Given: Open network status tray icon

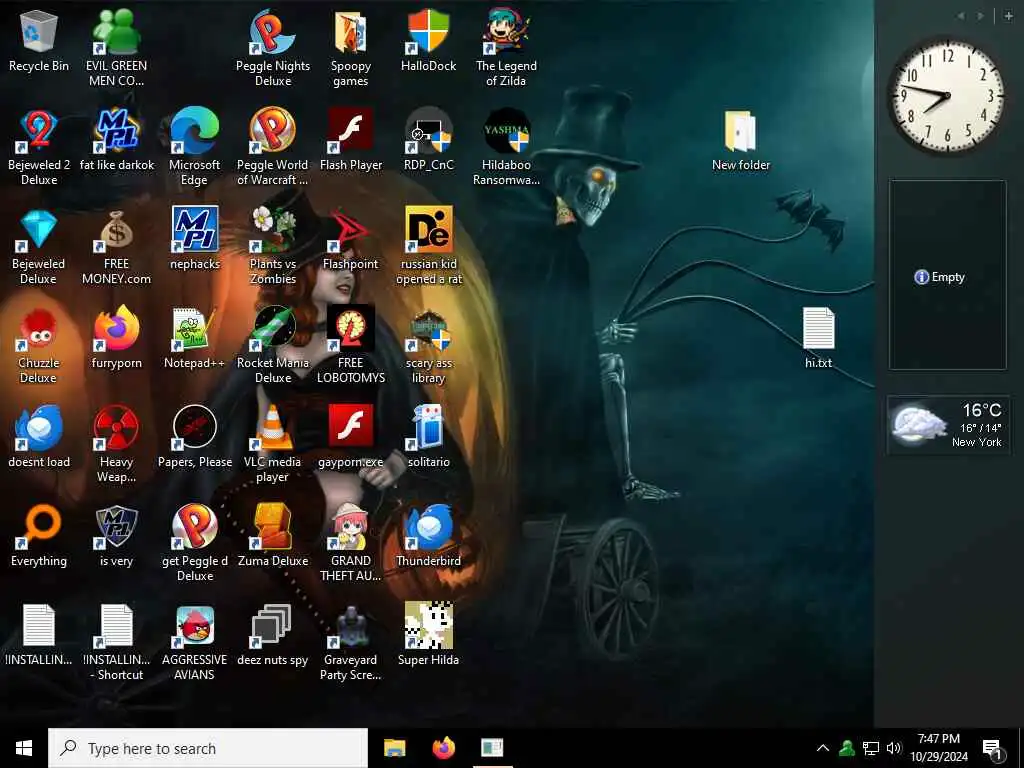Looking at the screenshot, I should click(x=871, y=748).
